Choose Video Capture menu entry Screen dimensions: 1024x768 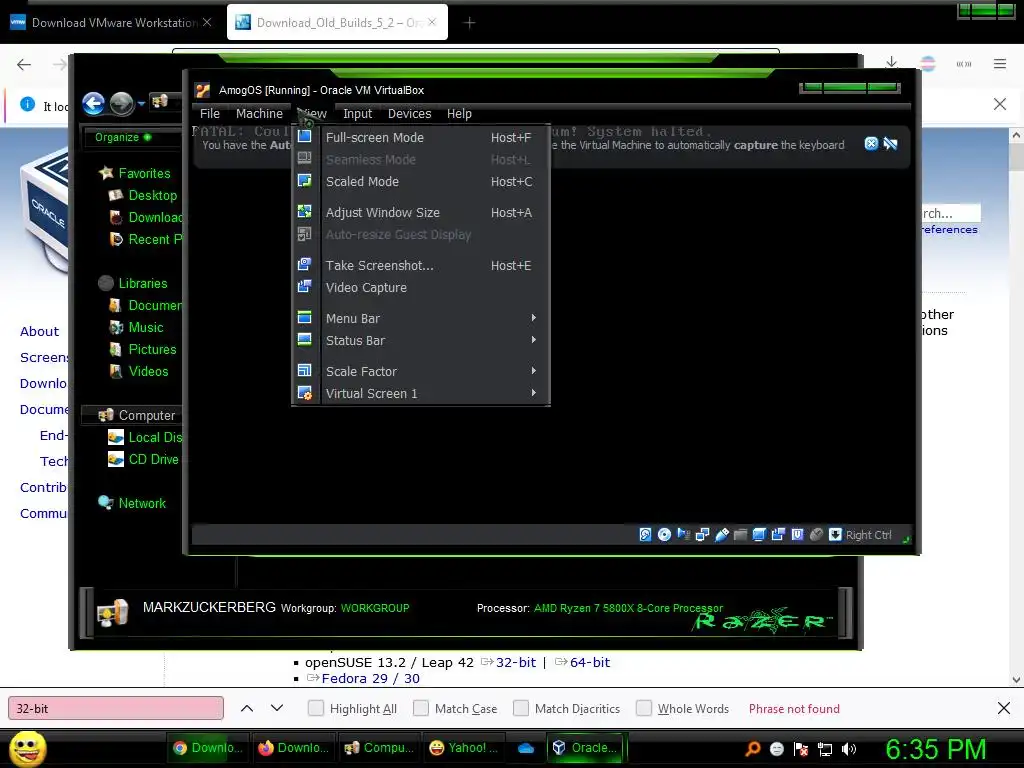[421, 287]
